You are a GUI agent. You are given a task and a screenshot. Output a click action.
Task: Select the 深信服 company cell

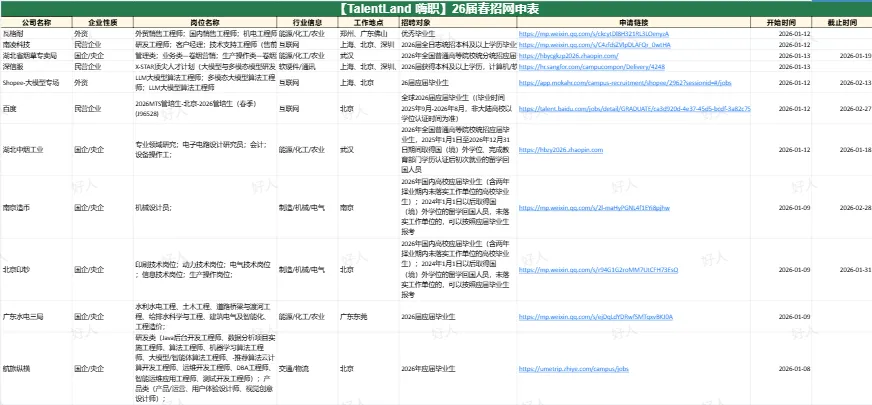tap(36, 67)
